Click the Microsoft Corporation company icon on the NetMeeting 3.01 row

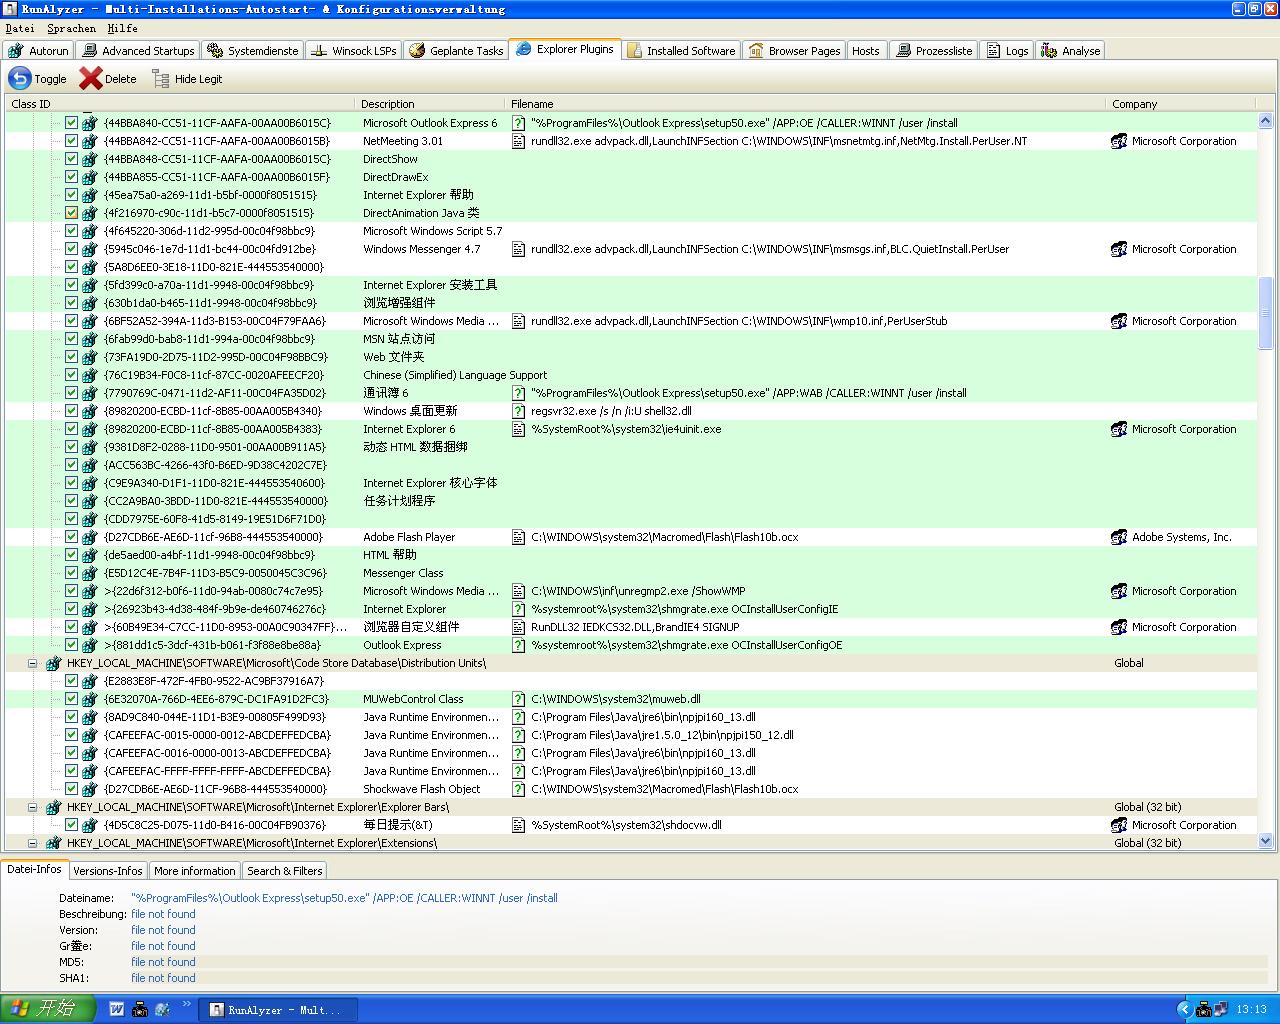point(1119,141)
